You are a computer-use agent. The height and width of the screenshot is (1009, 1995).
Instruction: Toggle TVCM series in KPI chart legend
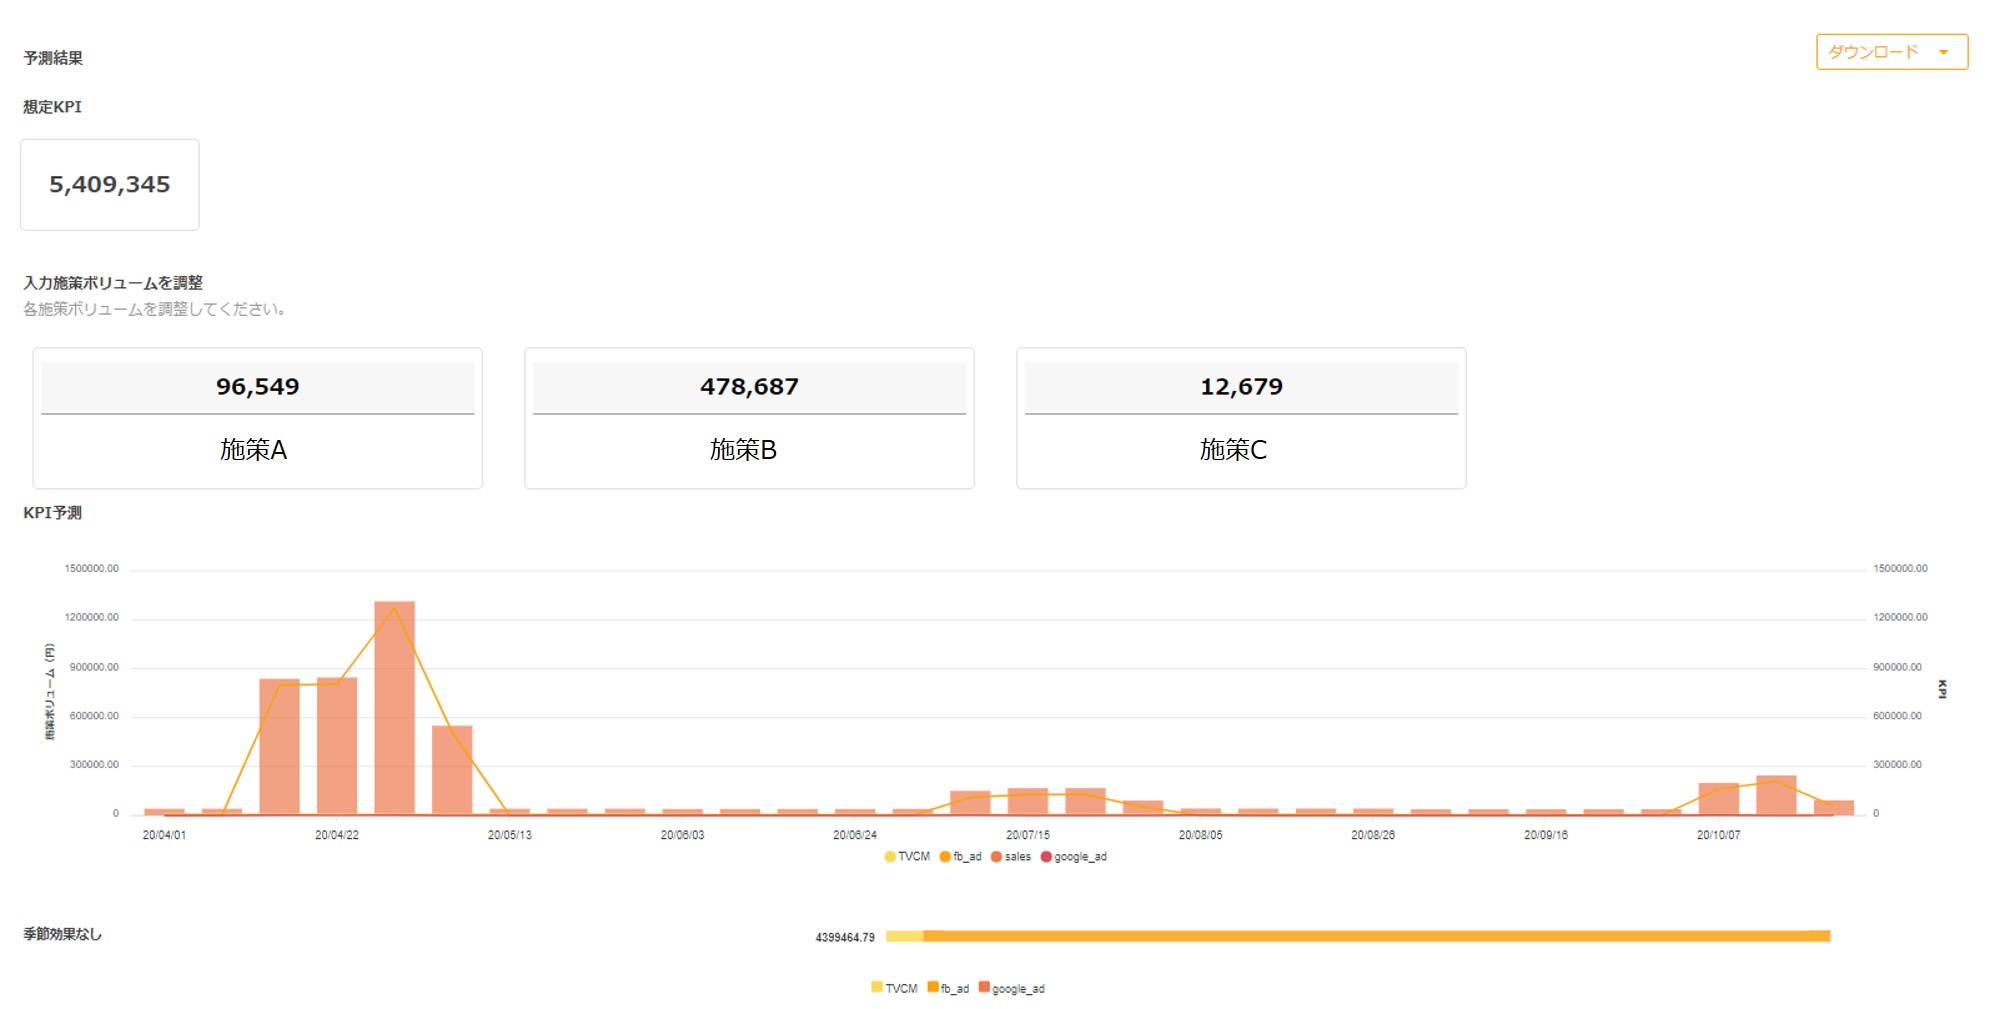[x=907, y=857]
